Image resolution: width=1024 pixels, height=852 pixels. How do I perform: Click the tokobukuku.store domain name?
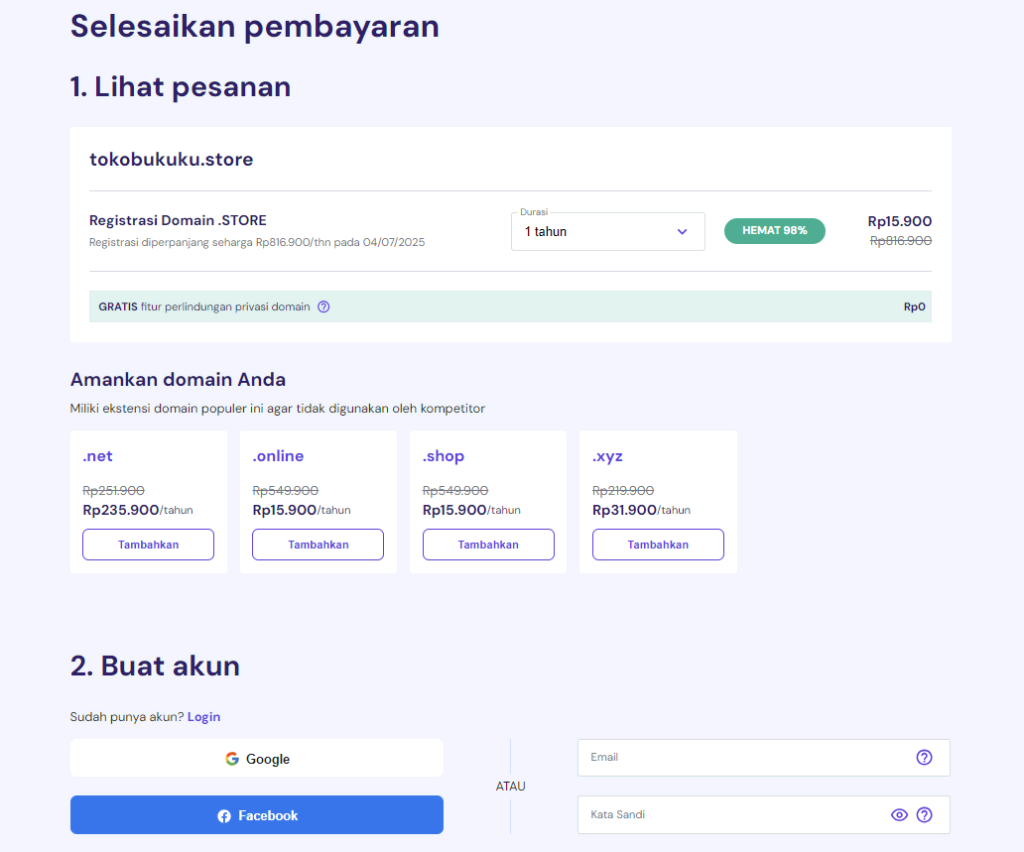coord(171,159)
